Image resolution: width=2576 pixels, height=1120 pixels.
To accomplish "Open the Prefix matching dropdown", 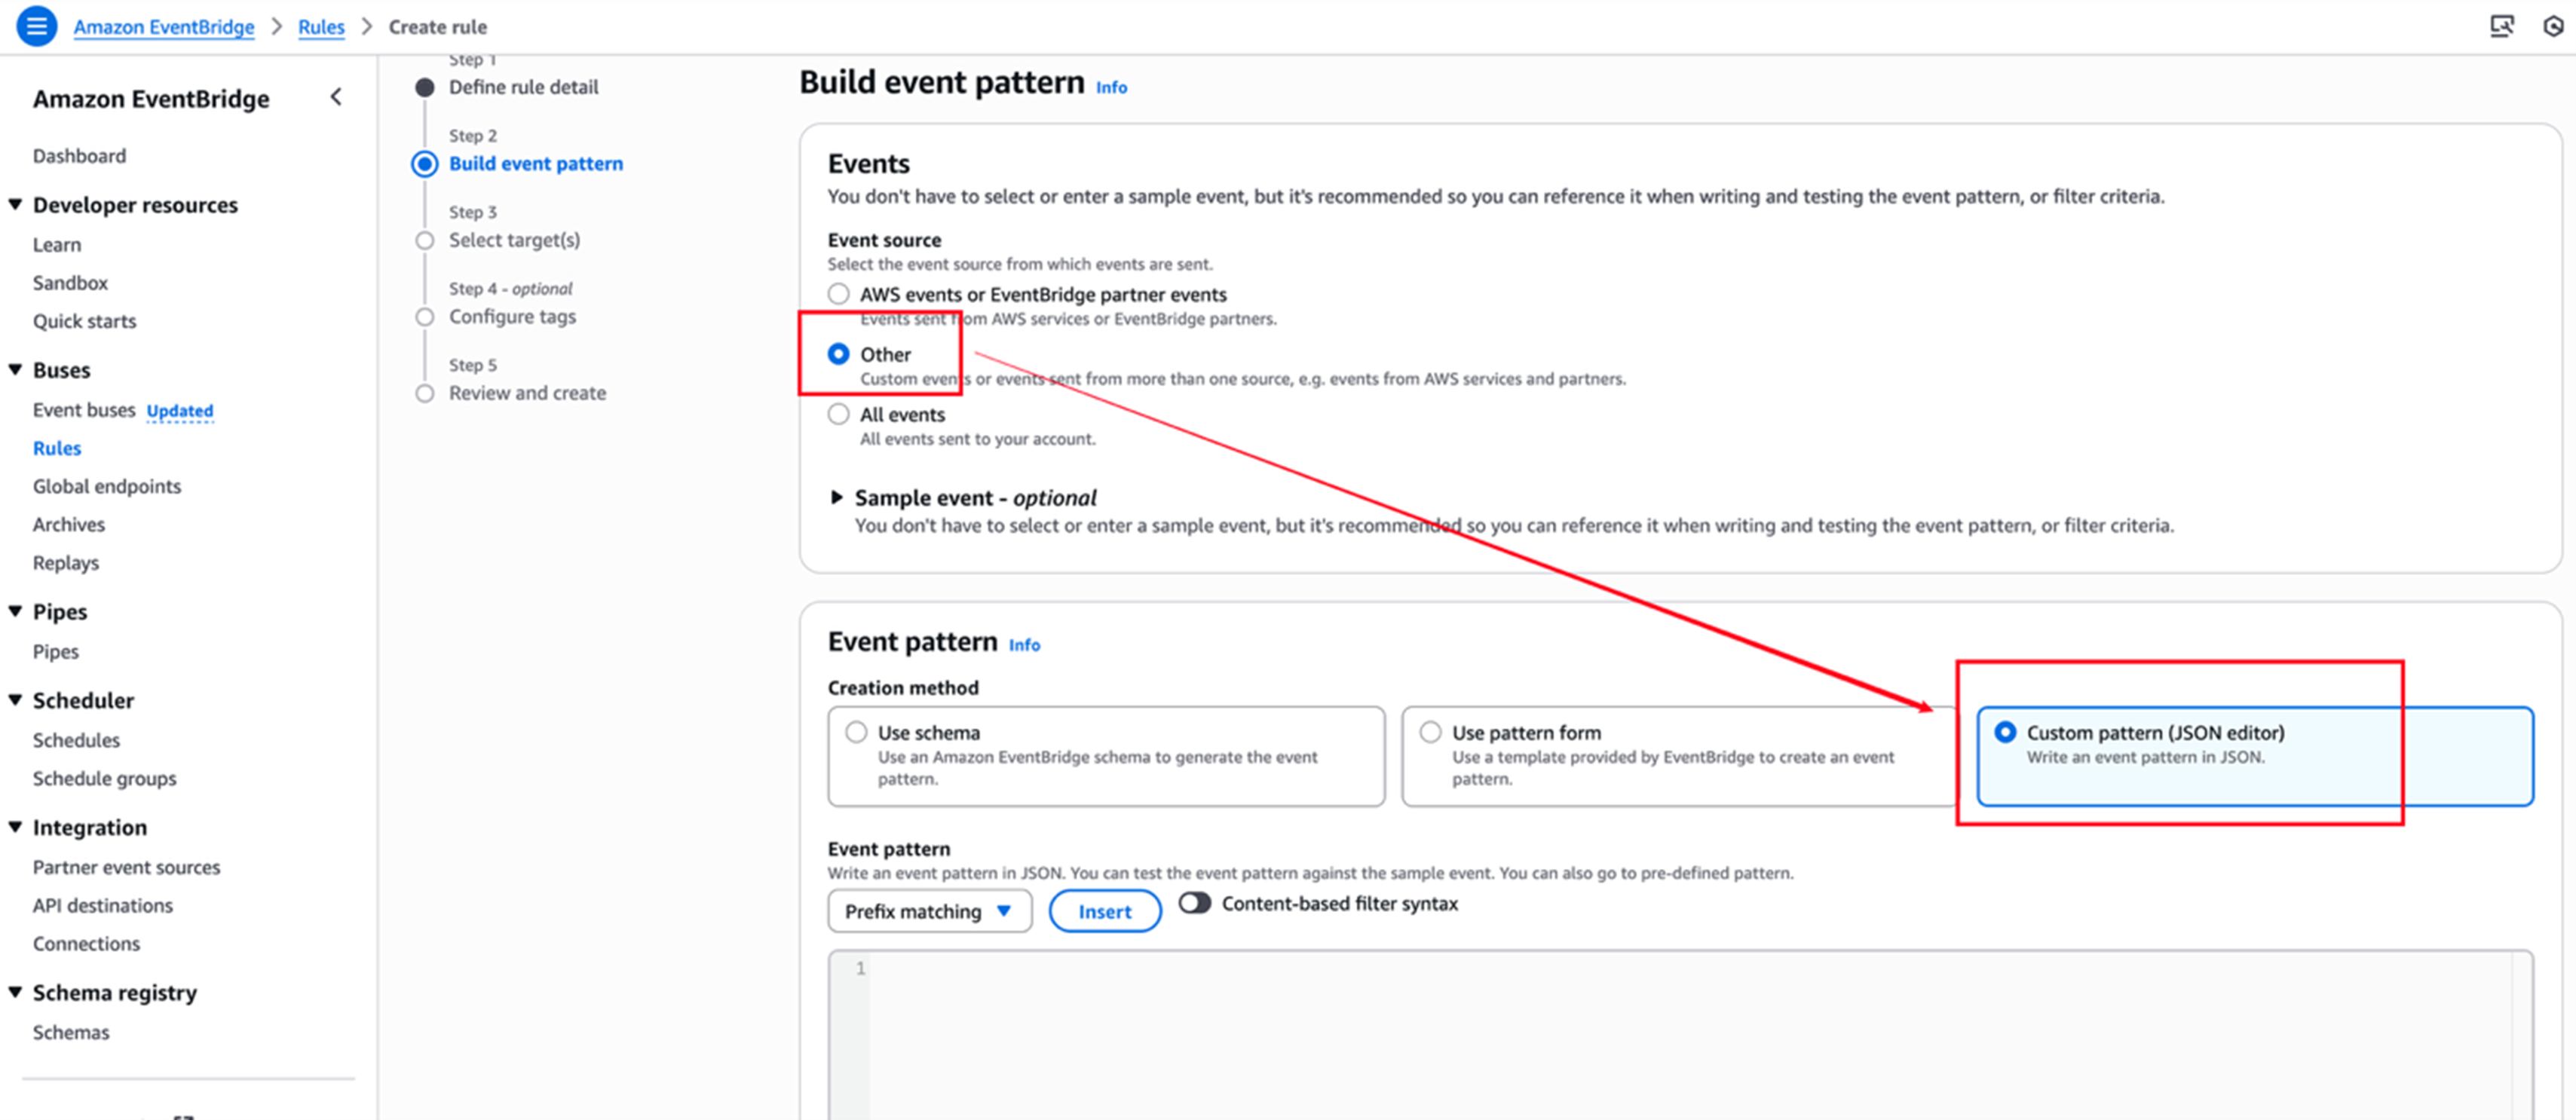I will point(929,911).
